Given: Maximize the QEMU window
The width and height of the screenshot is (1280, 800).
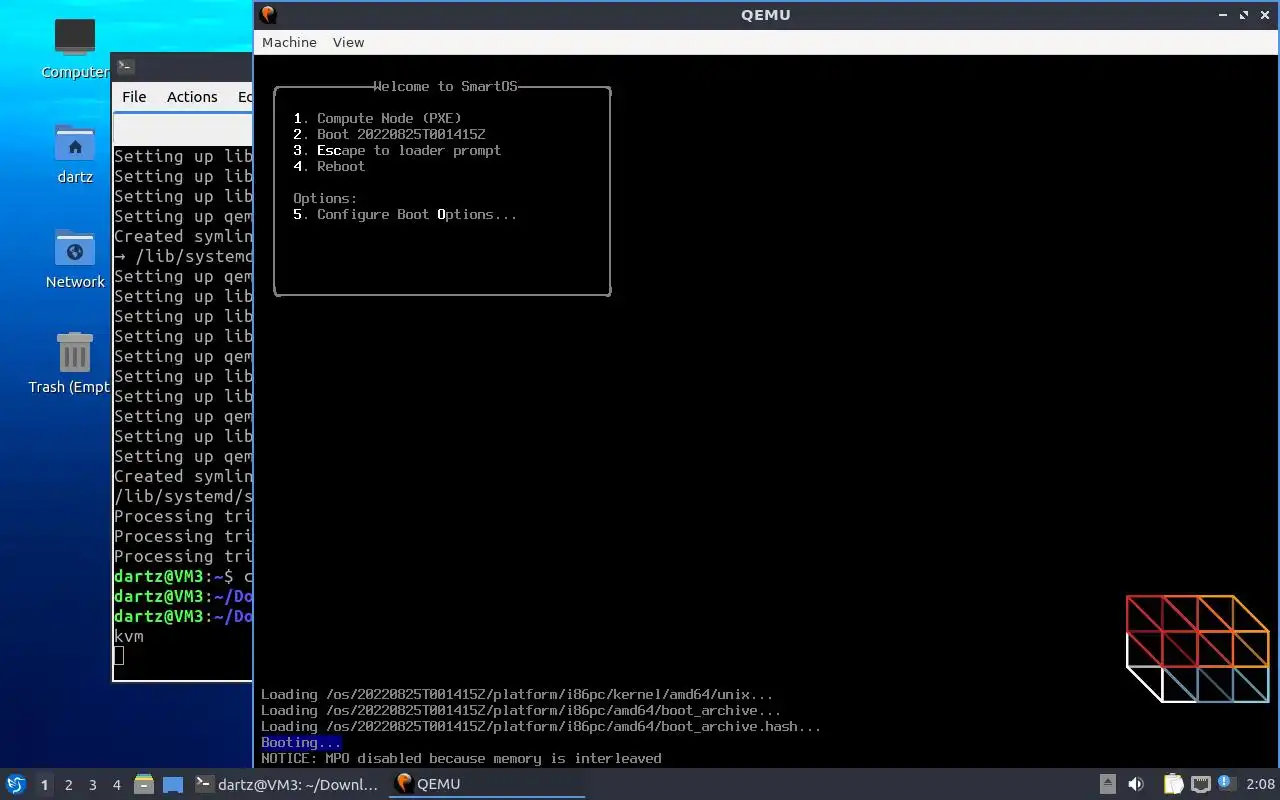Looking at the screenshot, I should coord(1244,15).
